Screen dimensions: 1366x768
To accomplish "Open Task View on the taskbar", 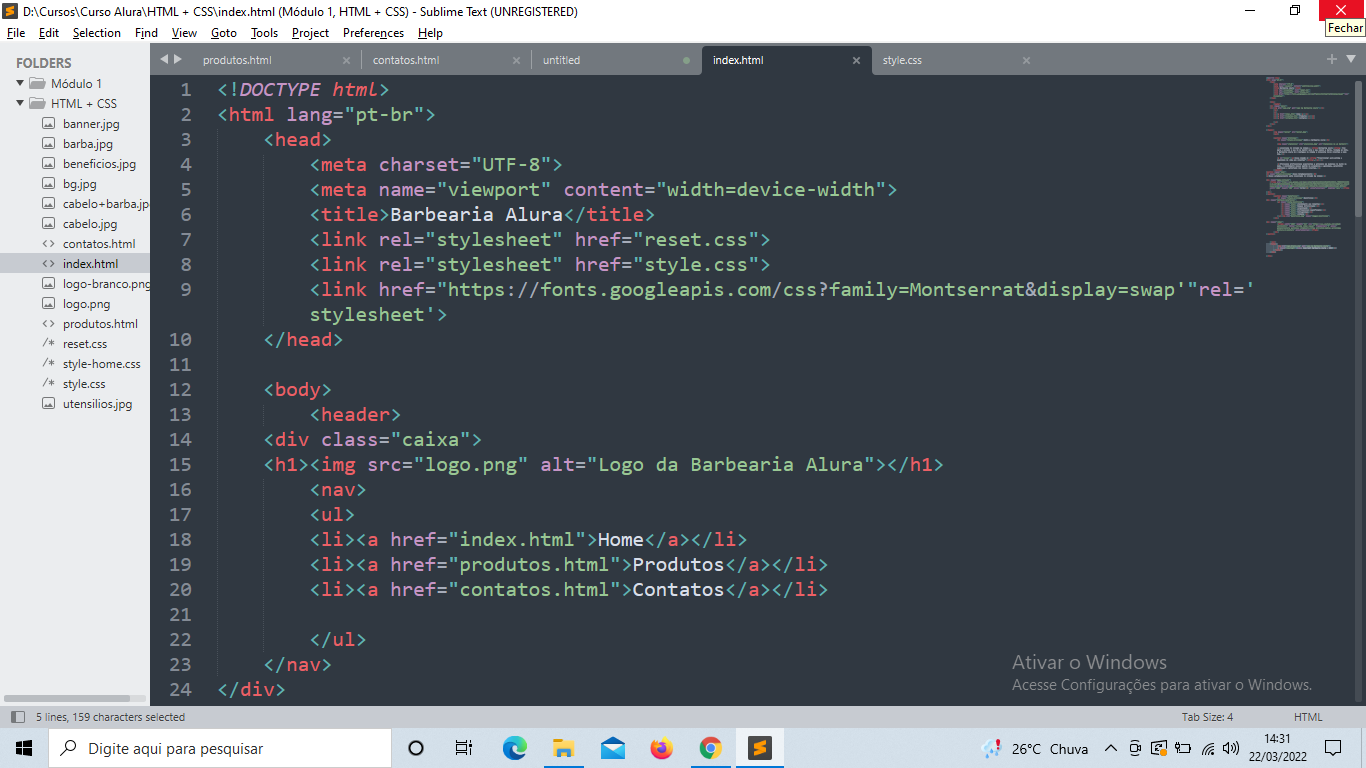I will pyautogui.click(x=464, y=748).
